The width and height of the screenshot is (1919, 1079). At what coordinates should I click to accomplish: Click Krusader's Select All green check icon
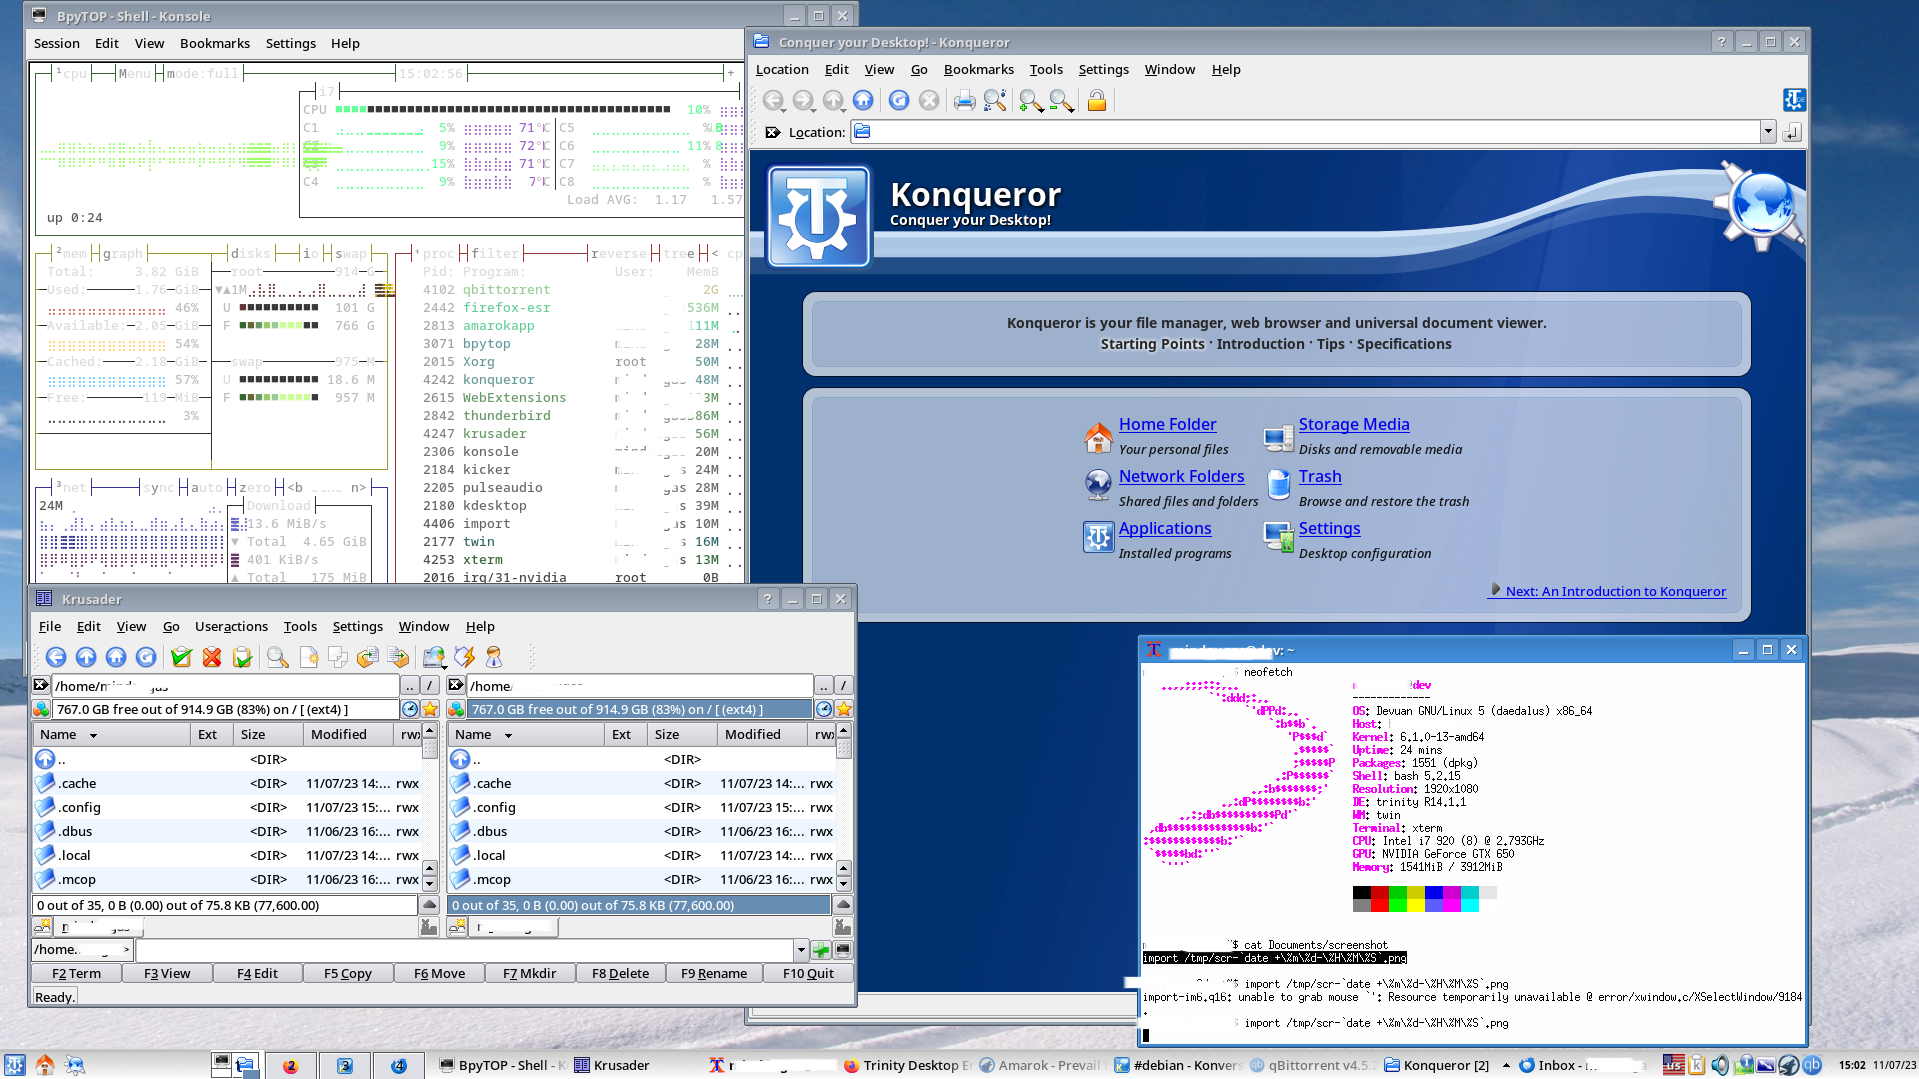click(181, 657)
